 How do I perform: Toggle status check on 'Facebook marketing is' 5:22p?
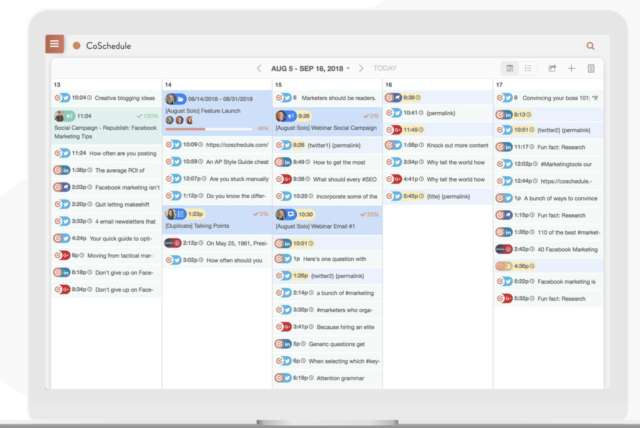pos(500,281)
